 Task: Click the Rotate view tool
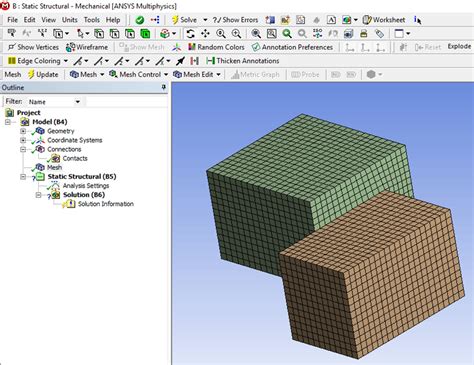tap(190, 34)
